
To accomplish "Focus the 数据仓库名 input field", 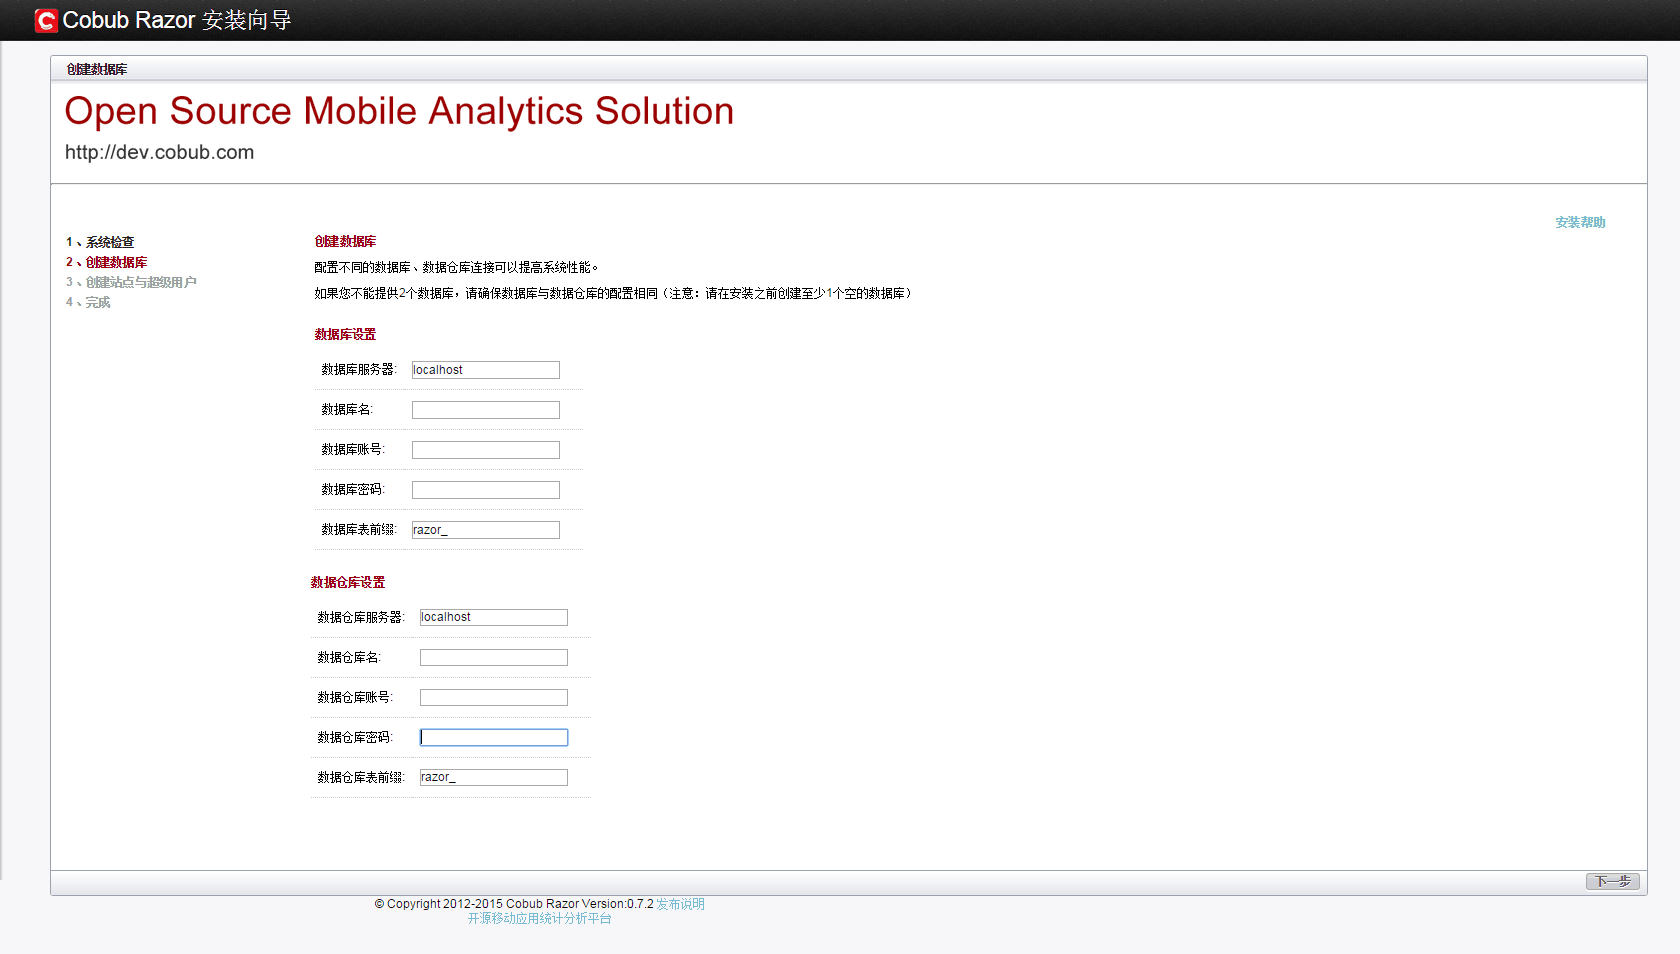I will point(494,657).
